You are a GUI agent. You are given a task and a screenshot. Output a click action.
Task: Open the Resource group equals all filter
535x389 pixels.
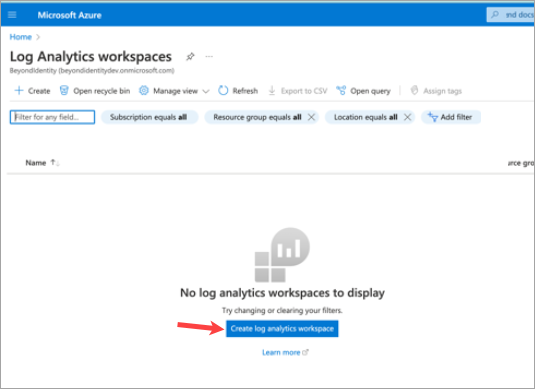pyautogui.click(x=257, y=117)
